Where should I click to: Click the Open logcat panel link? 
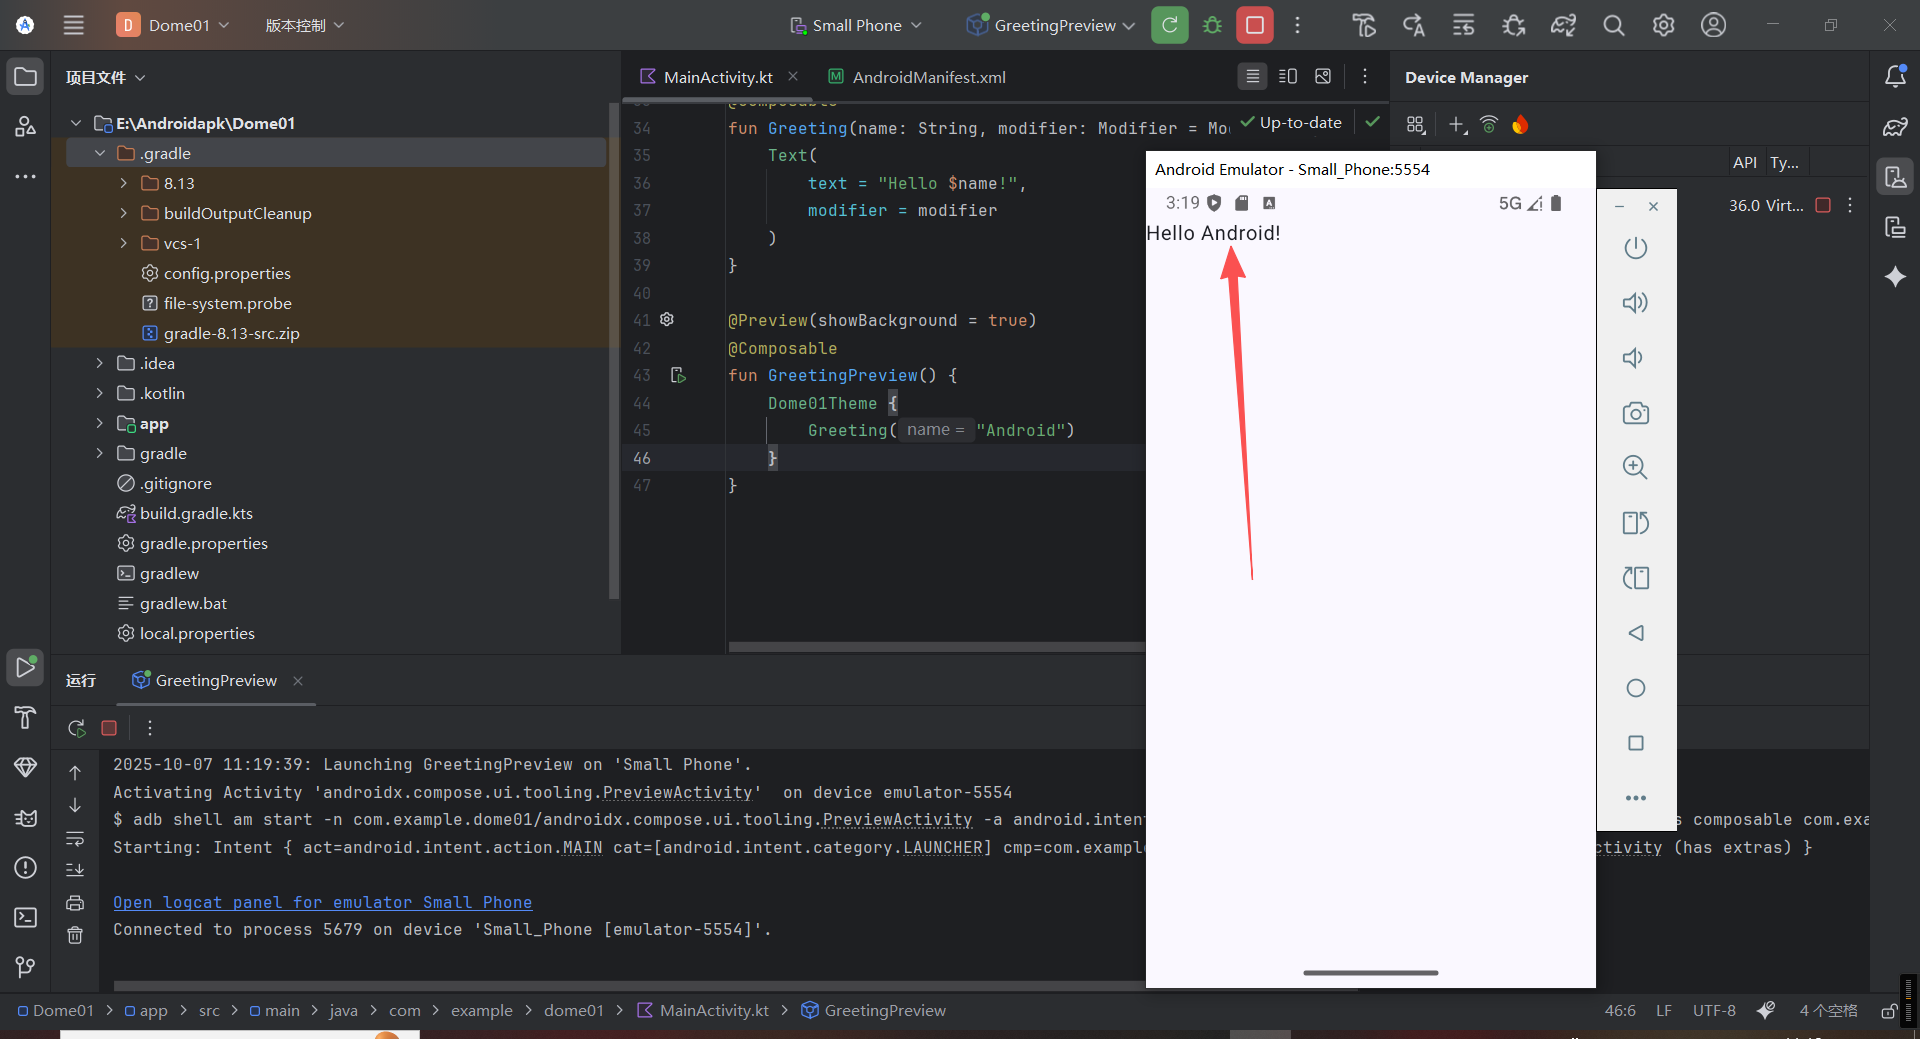click(x=322, y=902)
